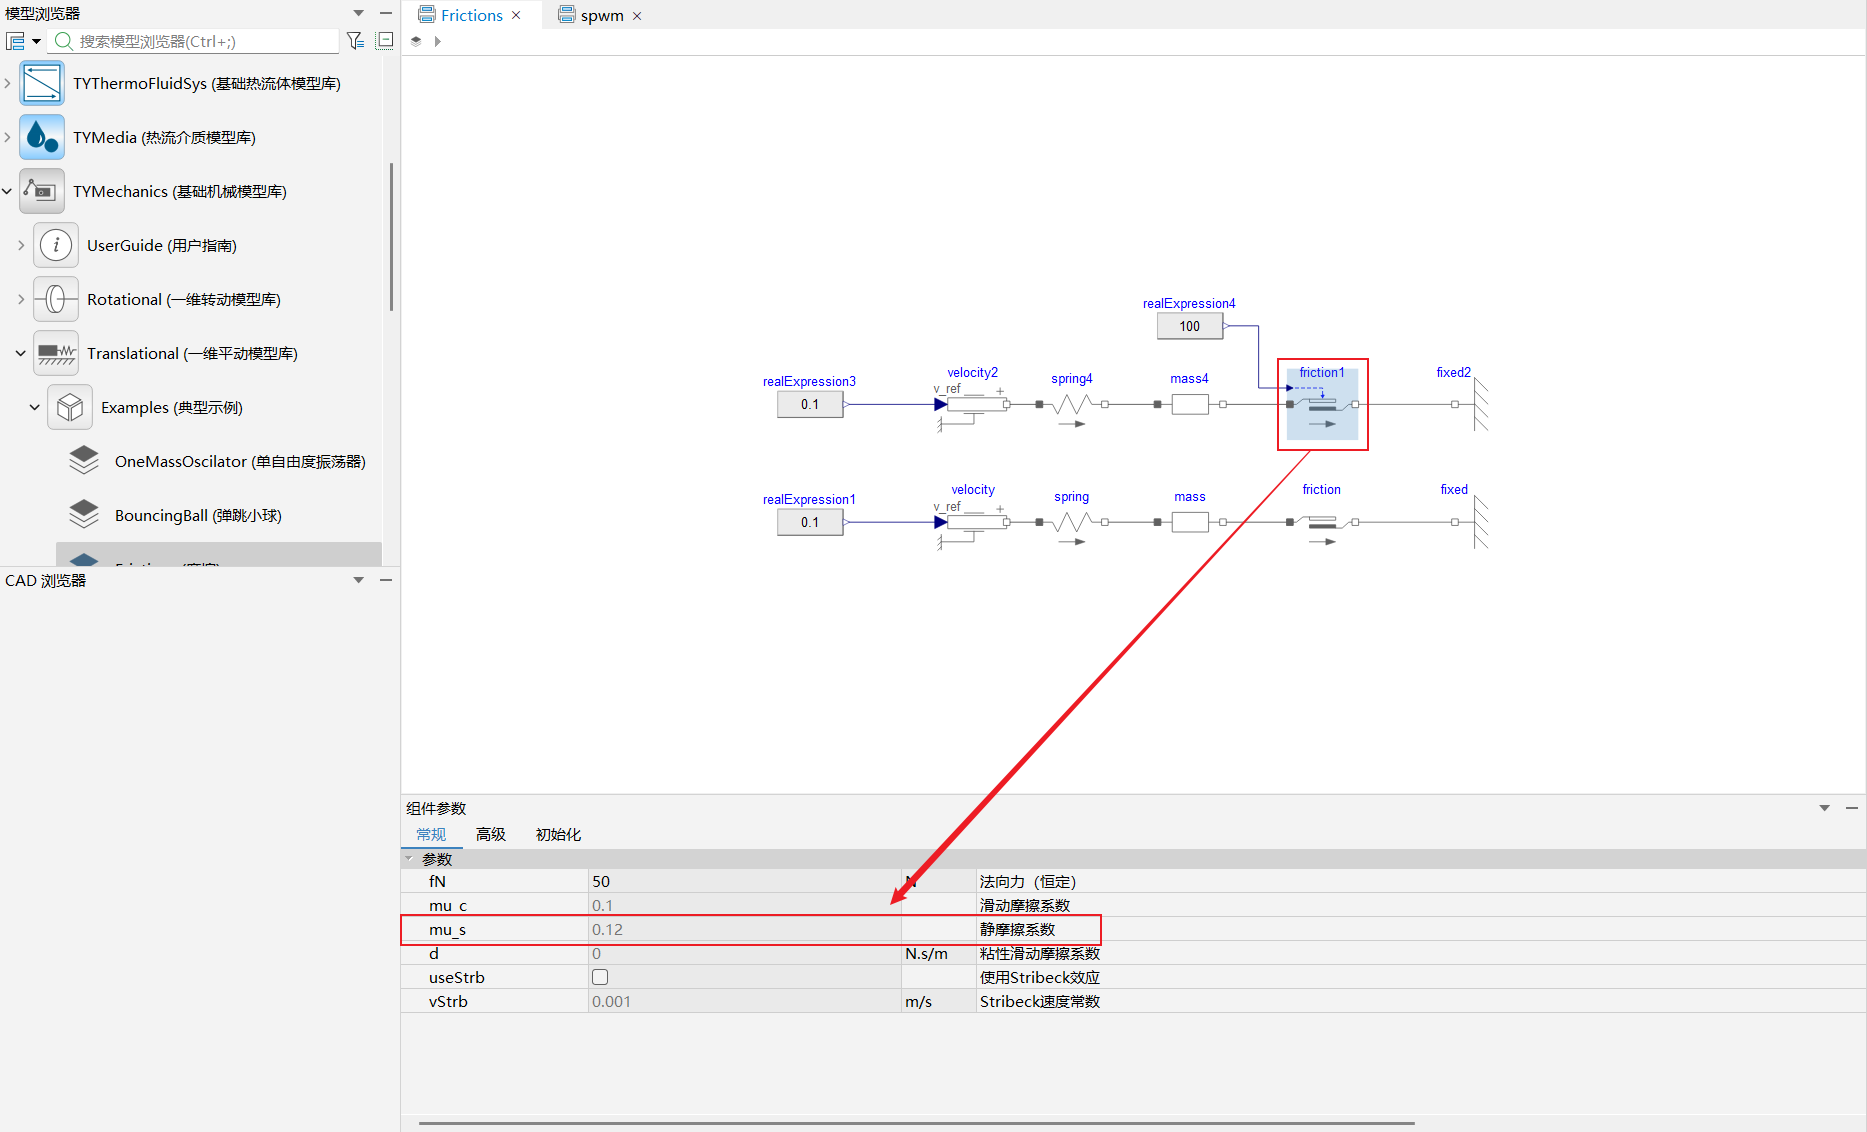Edit the mu_s value field
The image size is (1867, 1132).
coord(744,929)
